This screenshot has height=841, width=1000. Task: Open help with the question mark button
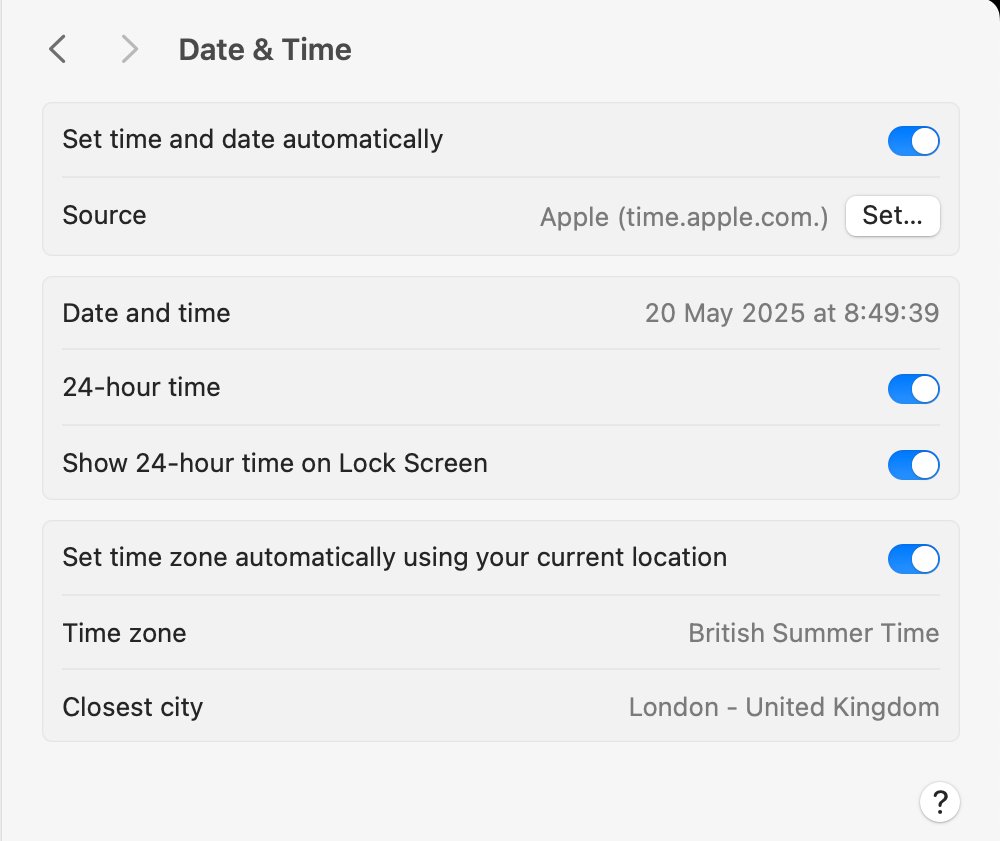coord(939,801)
